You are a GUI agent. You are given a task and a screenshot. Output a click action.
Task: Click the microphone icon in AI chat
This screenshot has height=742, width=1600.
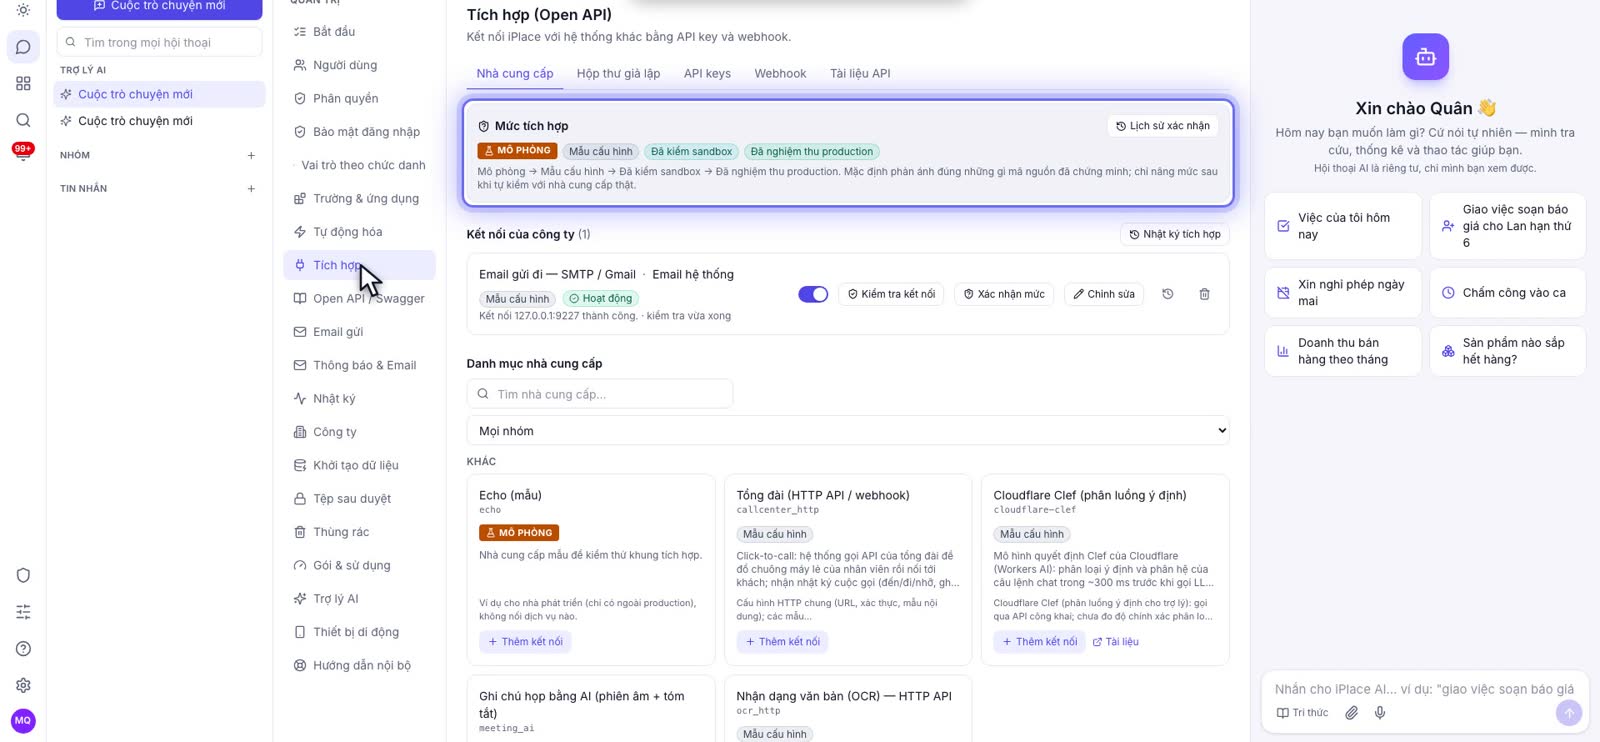[1380, 713]
